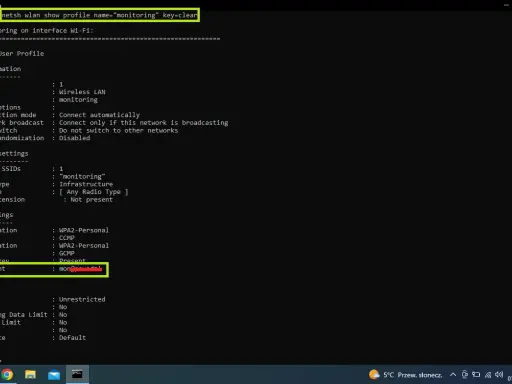Click the 'Default' cost source value

pyautogui.click(x=72, y=338)
